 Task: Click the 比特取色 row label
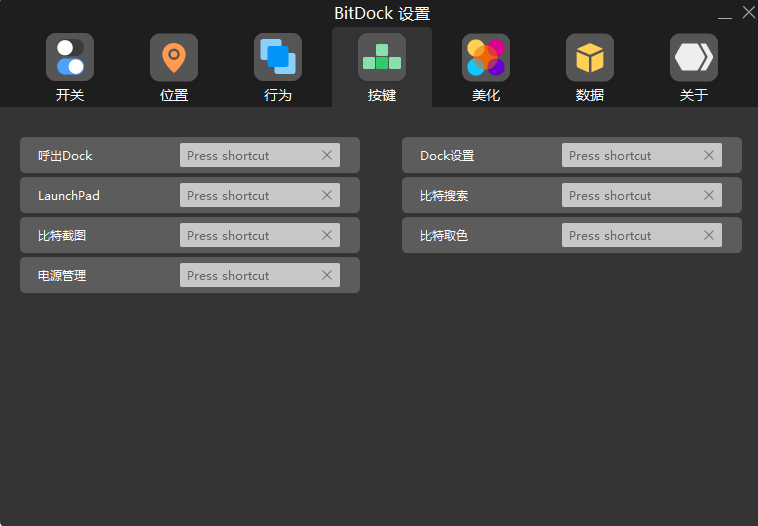pyautogui.click(x=444, y=235)
